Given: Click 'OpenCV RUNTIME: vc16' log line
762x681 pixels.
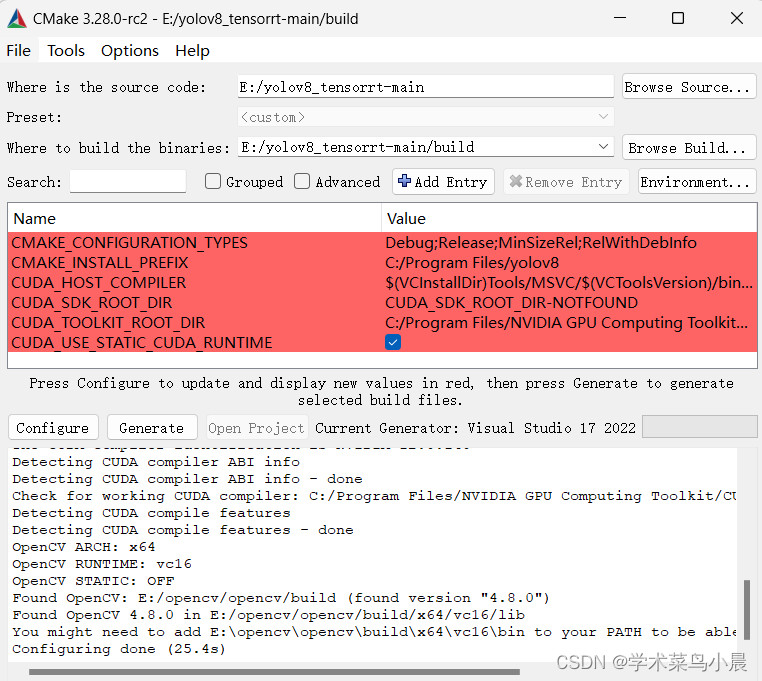Looking at the screenshot, I should coord(102,564).
